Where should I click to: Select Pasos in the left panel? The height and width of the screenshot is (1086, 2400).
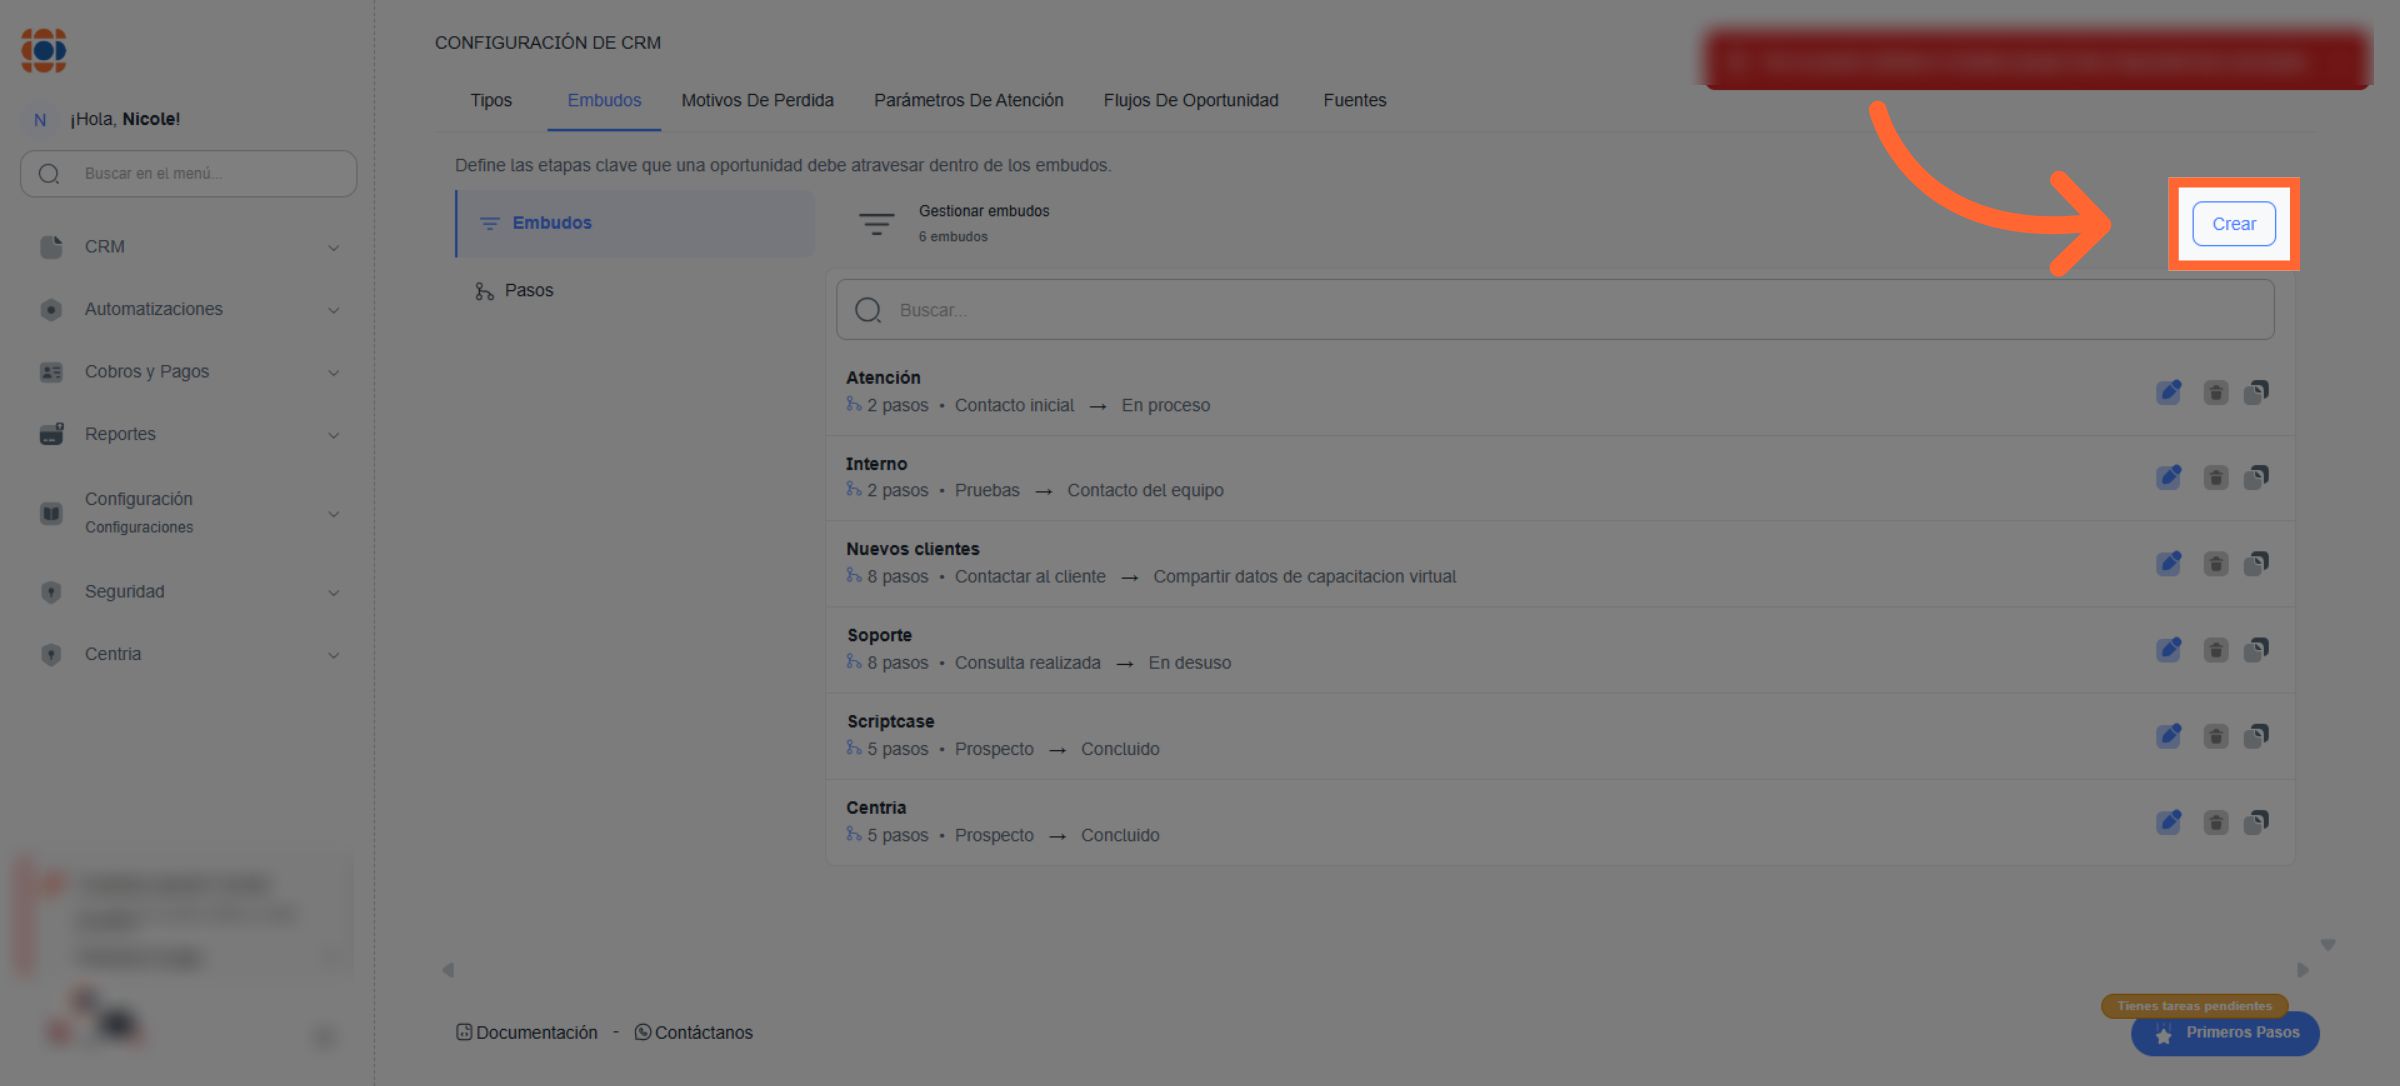[x=528, y=291]
